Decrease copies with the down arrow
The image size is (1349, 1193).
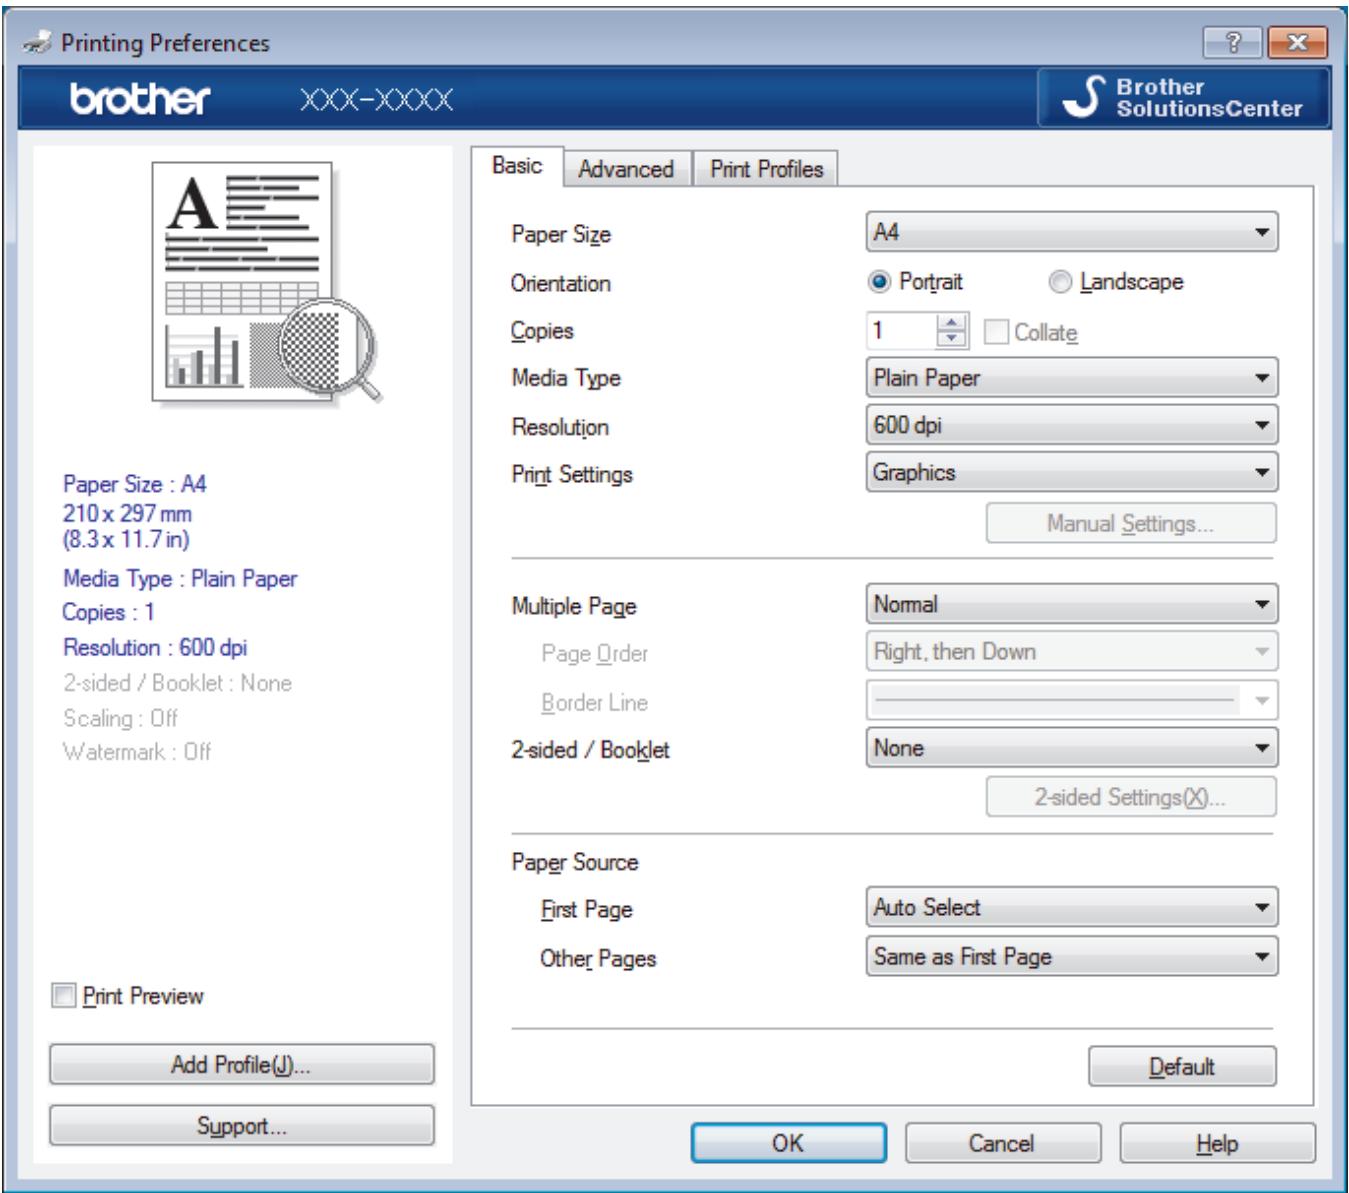952,339
